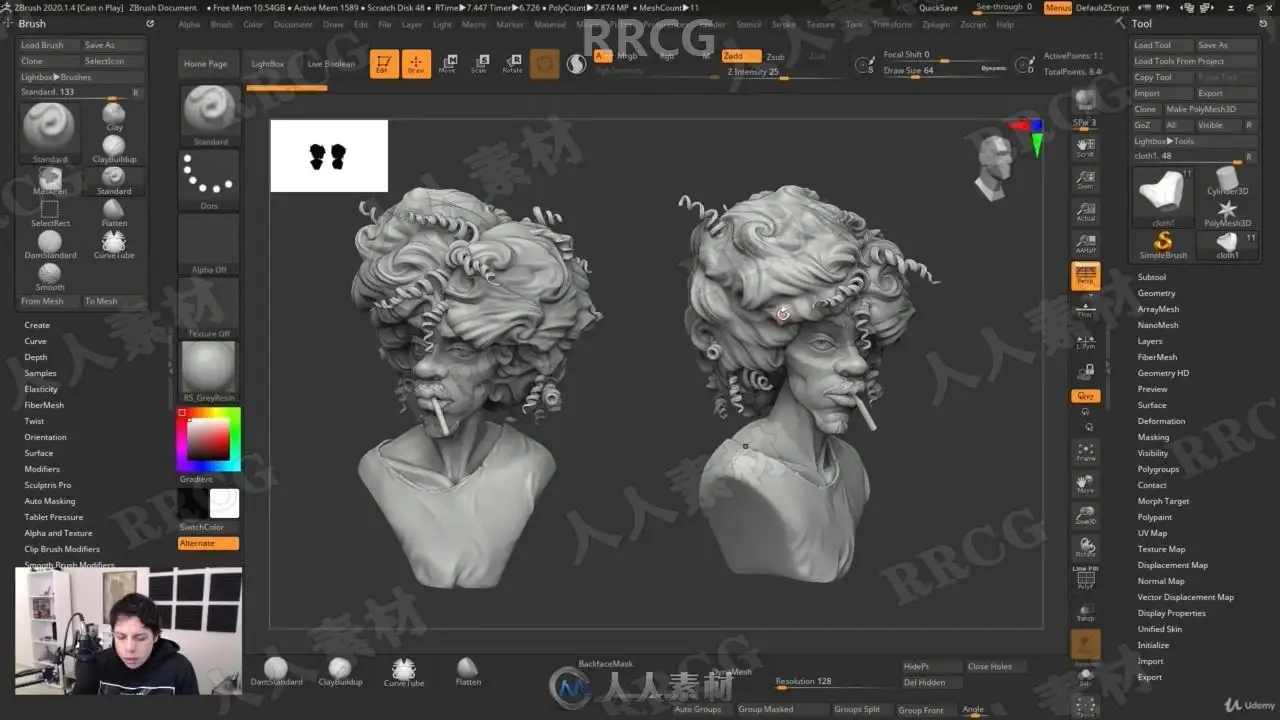Toggle L.Sym local symmetry
The height and width of the screenshot is (720, 1280).
pos(1085,340)
